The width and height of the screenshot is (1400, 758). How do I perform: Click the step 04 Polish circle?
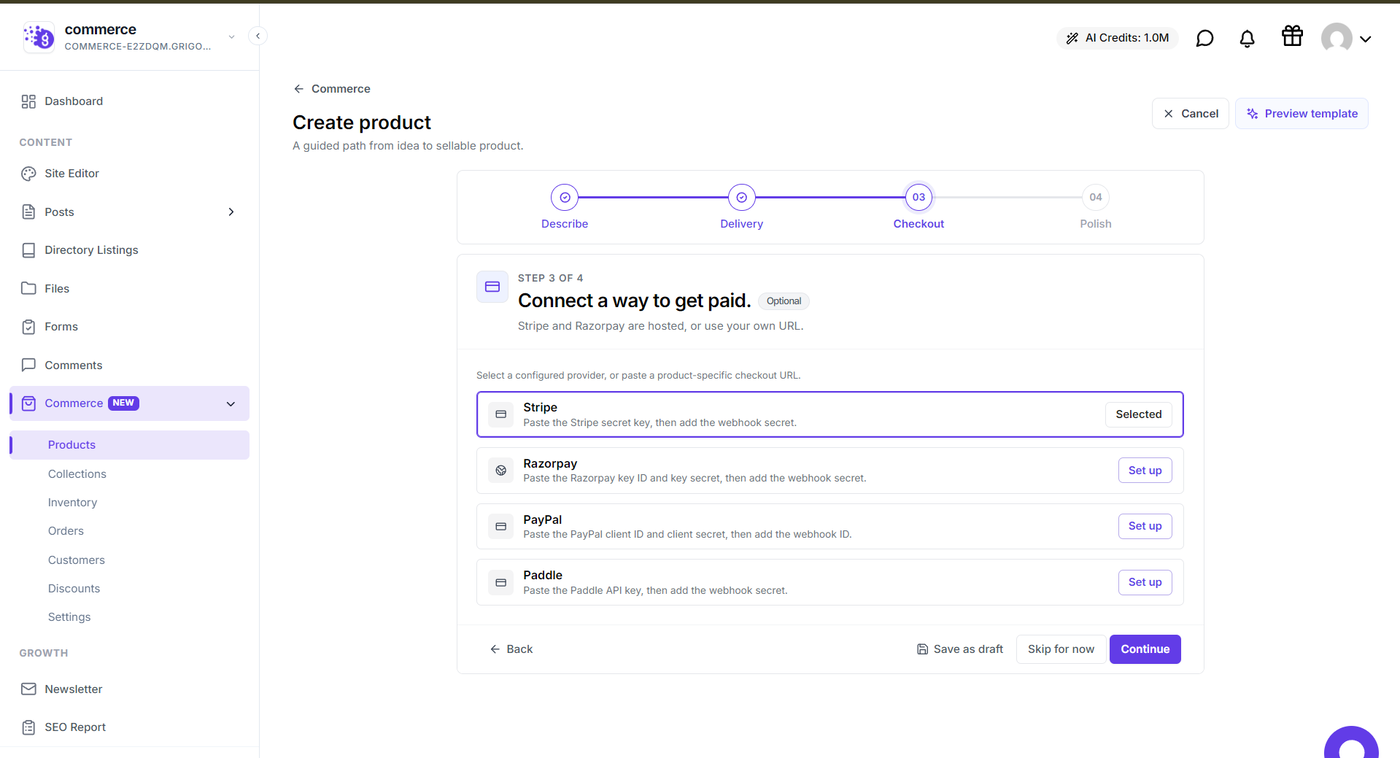pos(1095,197)
